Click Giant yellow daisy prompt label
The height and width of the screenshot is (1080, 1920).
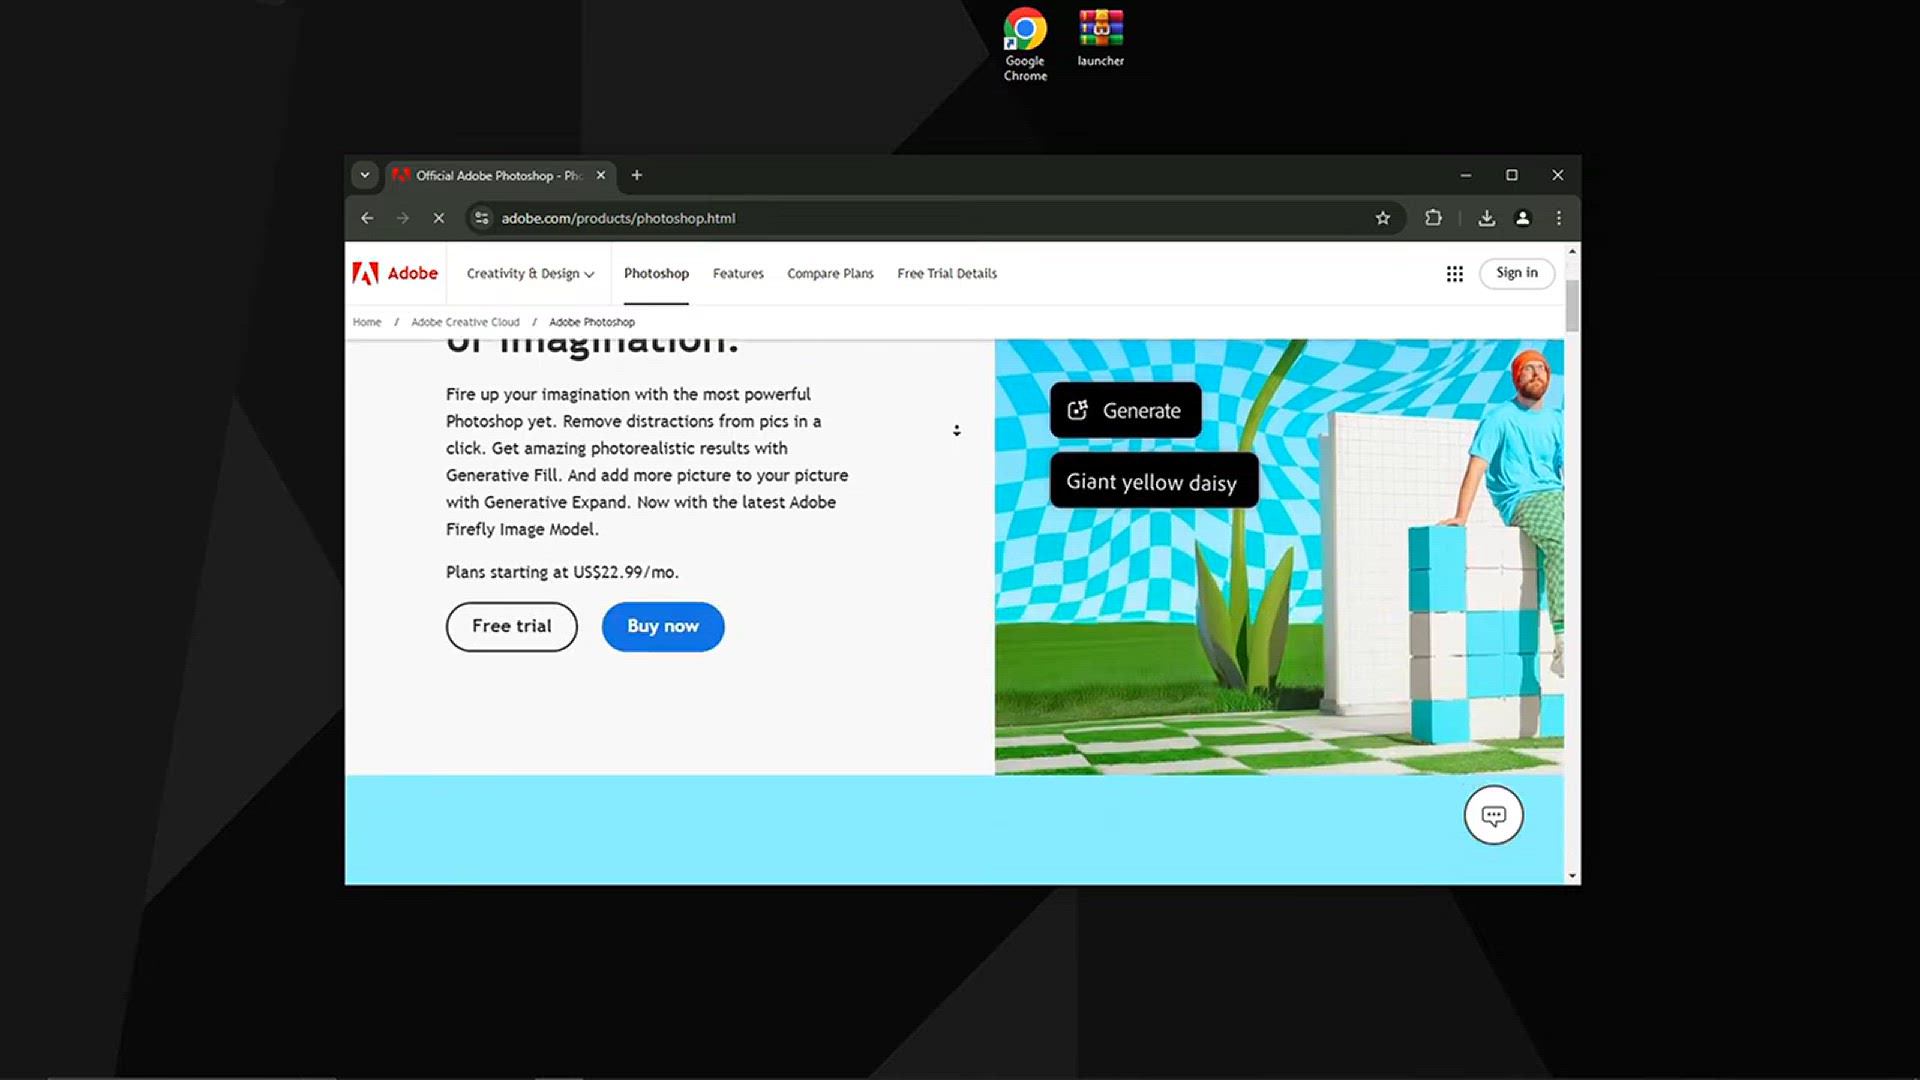click(1153, 481)
